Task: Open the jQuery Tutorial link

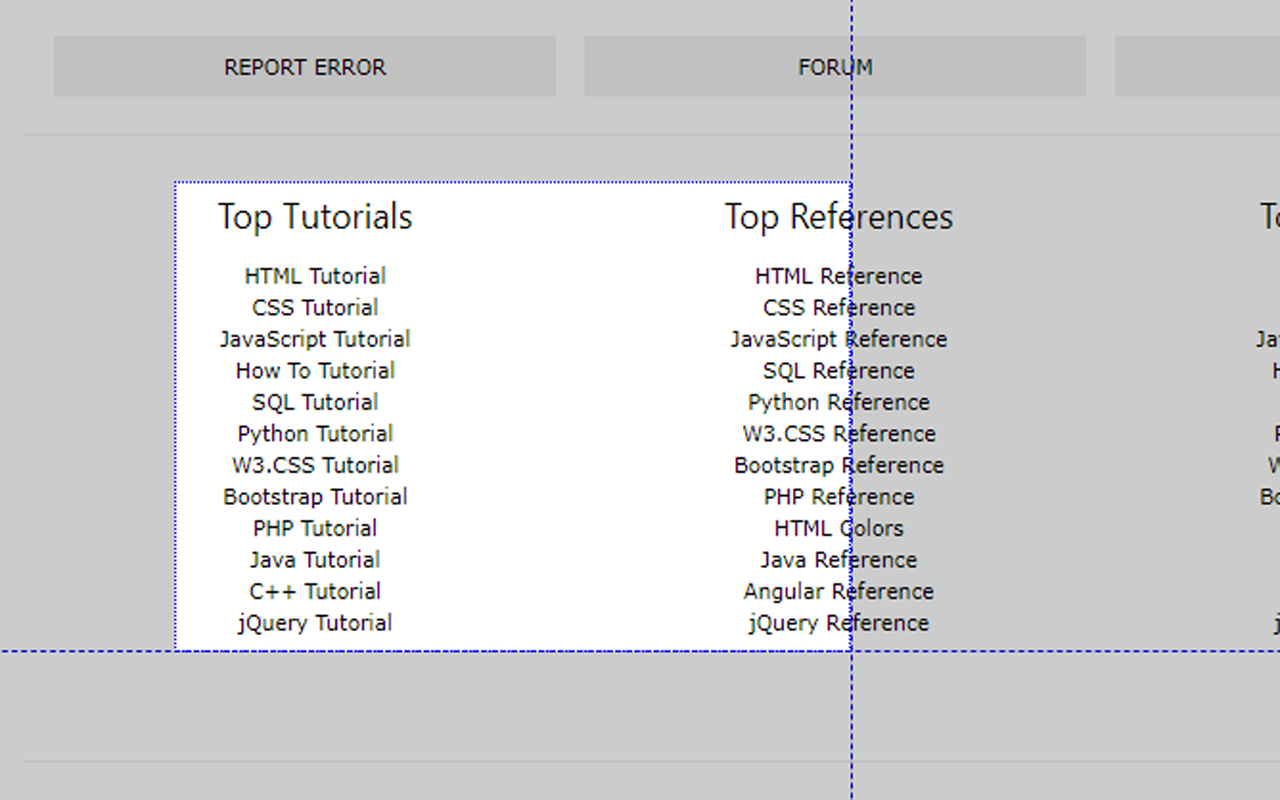Action: (315, 623)
